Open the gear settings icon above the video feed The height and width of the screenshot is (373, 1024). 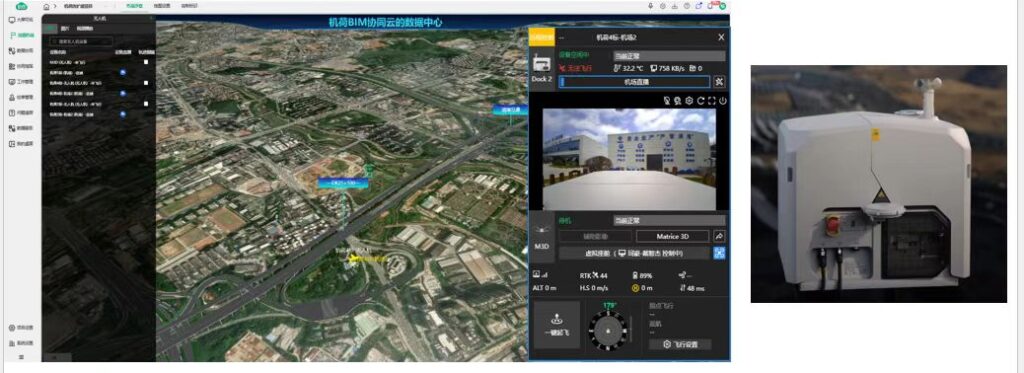pyautogui.click(x=689, y=101)
